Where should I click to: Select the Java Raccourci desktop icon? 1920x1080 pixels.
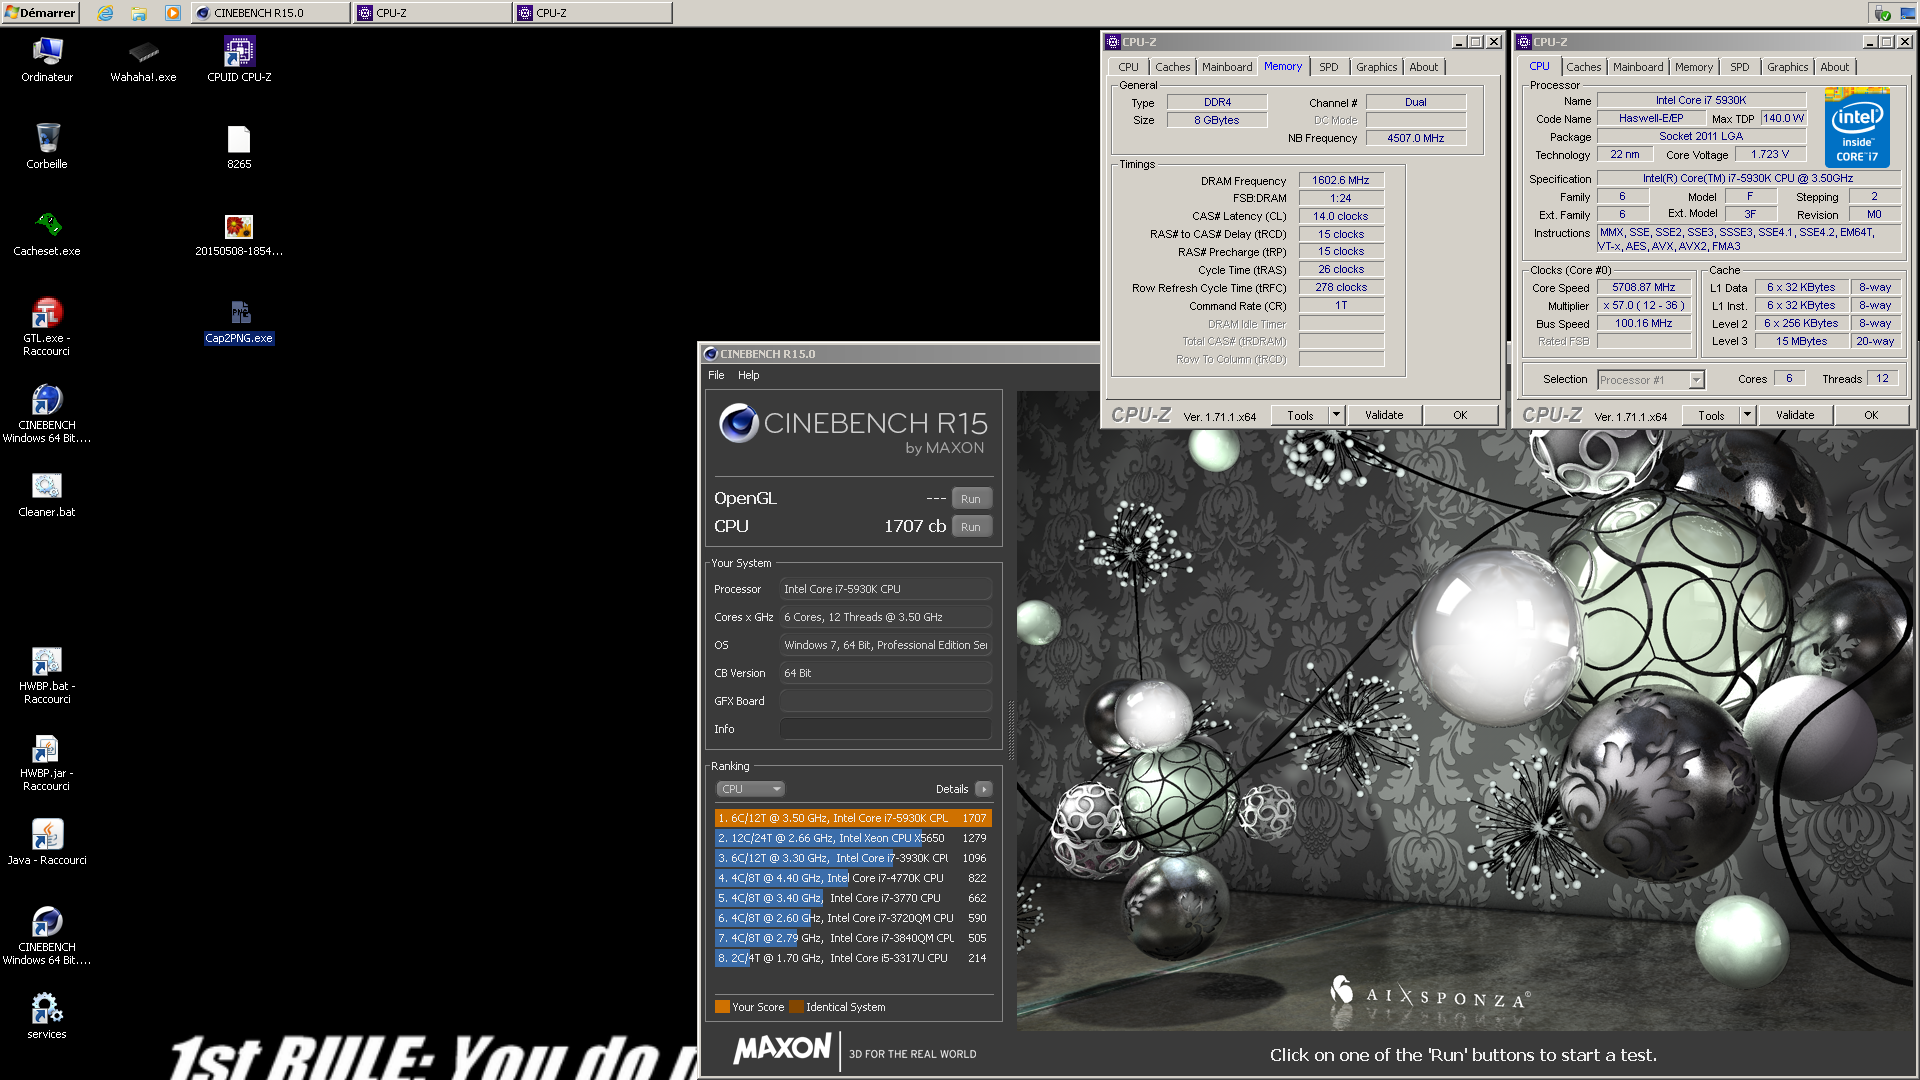(47, 841)
